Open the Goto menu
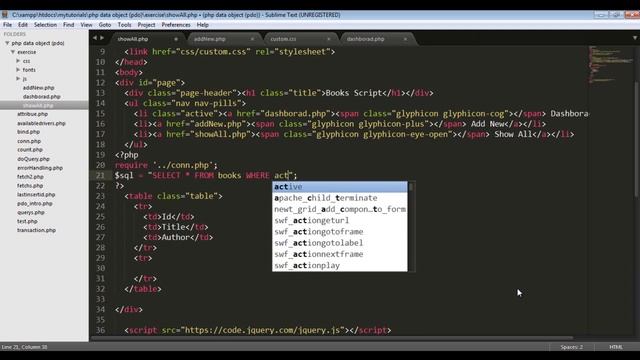The width and height of the screenshot is (640, 360). (x=105, y=25)
